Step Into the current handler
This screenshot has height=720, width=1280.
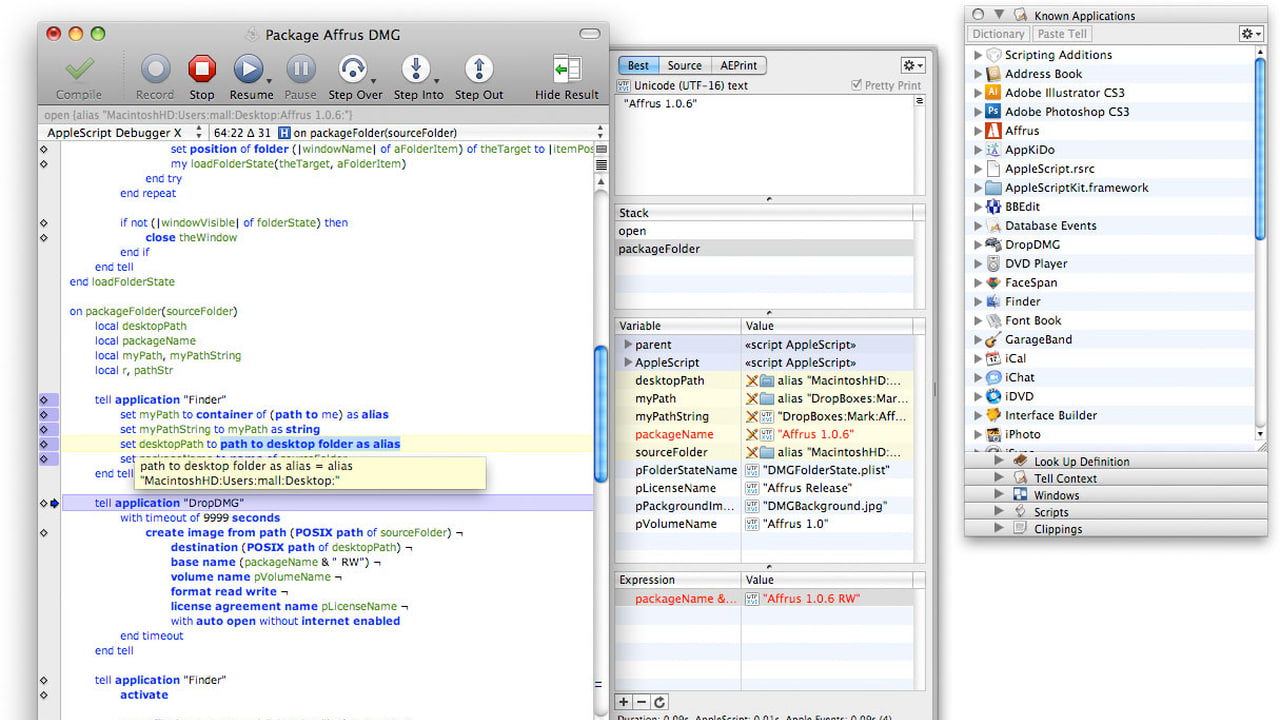[x=416, y=69]
